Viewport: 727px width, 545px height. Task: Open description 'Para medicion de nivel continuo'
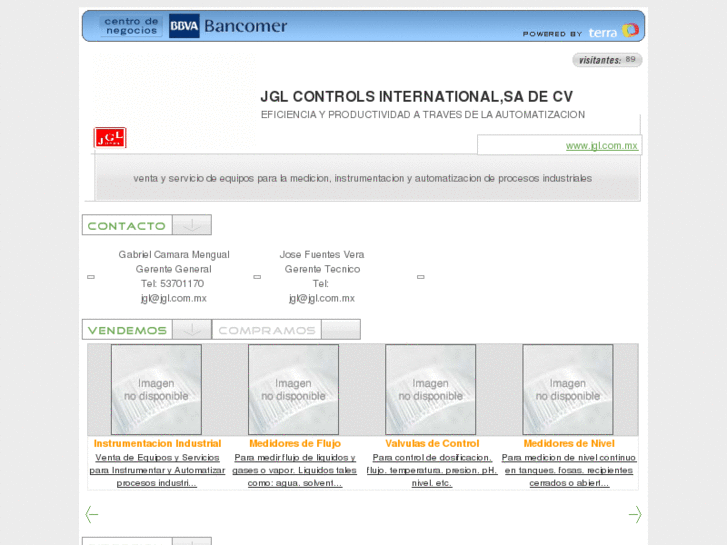569,470
